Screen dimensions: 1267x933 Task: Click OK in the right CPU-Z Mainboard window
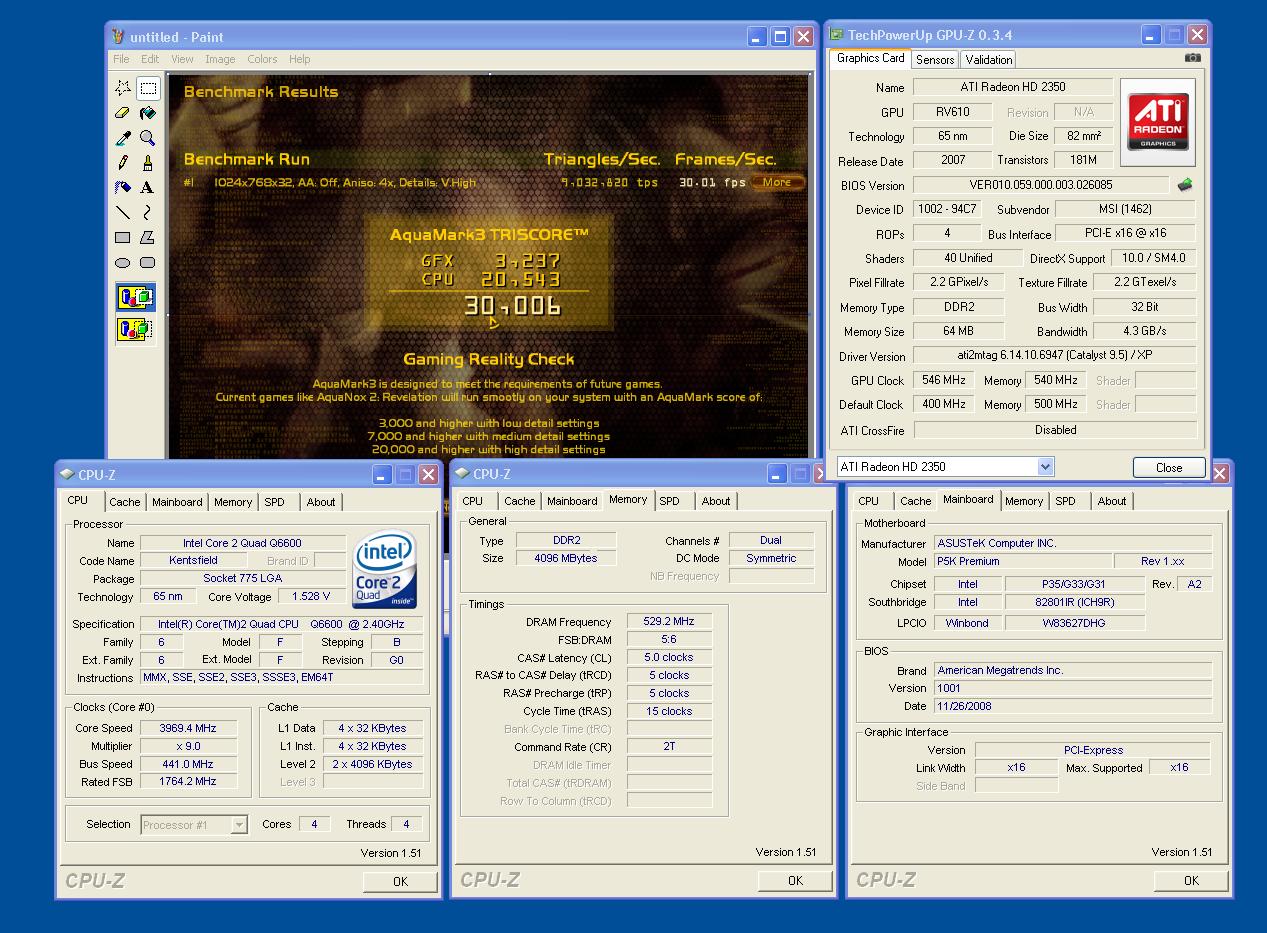coord(1191,880)
